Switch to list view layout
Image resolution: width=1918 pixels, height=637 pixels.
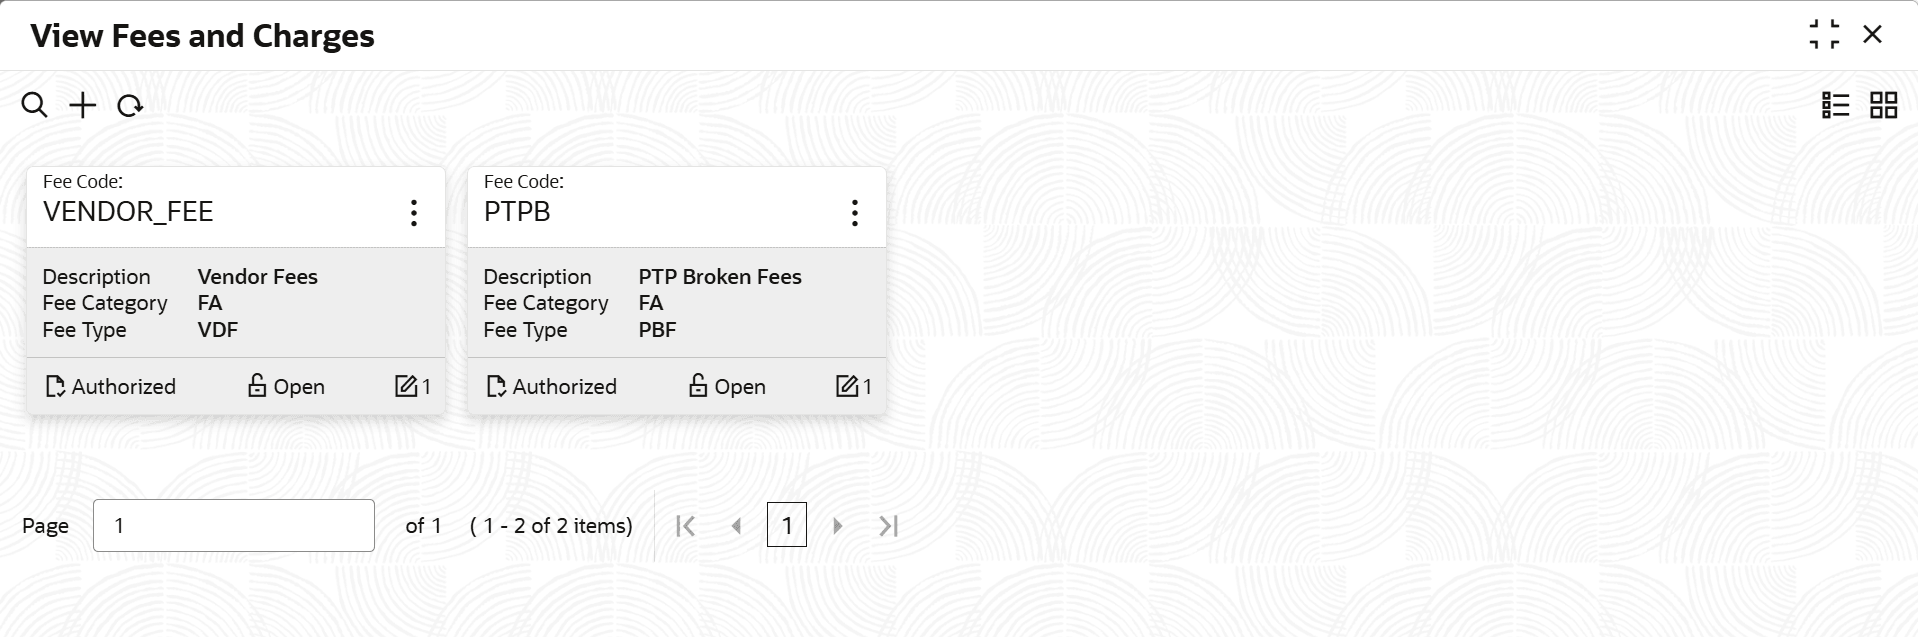pyautogui.click(x=1836, y=105)
